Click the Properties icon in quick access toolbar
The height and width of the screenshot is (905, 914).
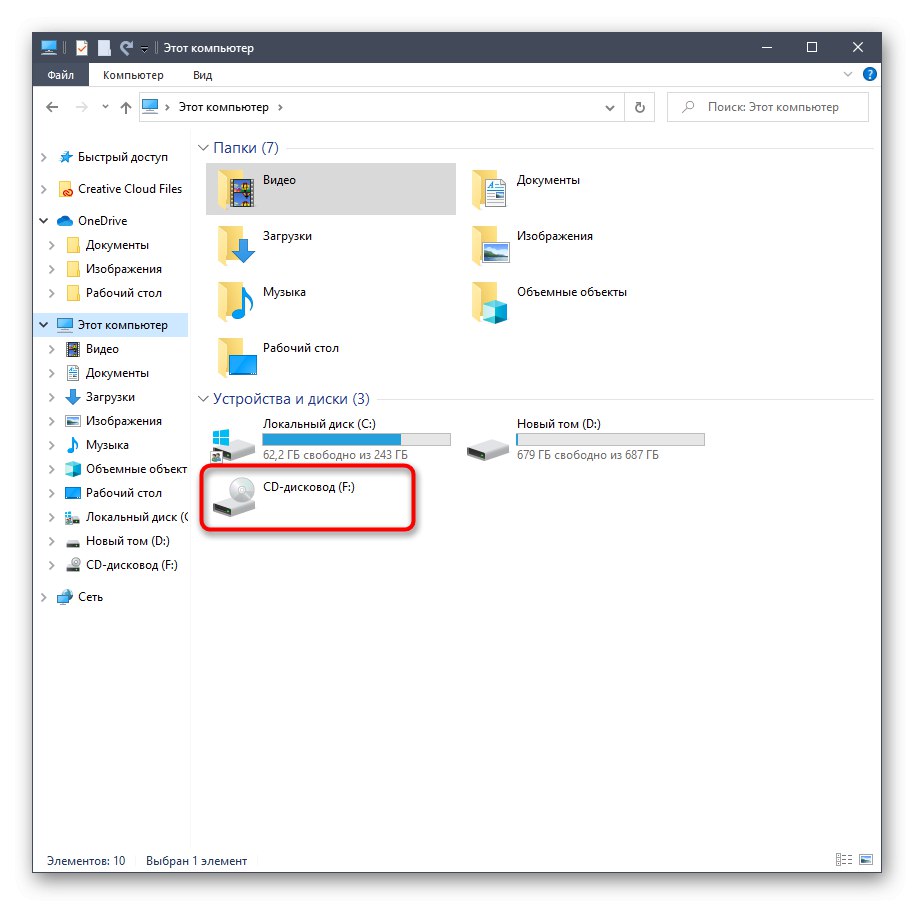tap(82, 48)
